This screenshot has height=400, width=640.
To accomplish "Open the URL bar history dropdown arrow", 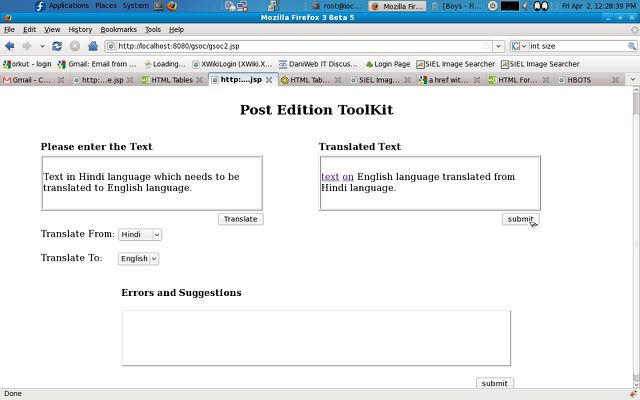I will pos(499,46).
